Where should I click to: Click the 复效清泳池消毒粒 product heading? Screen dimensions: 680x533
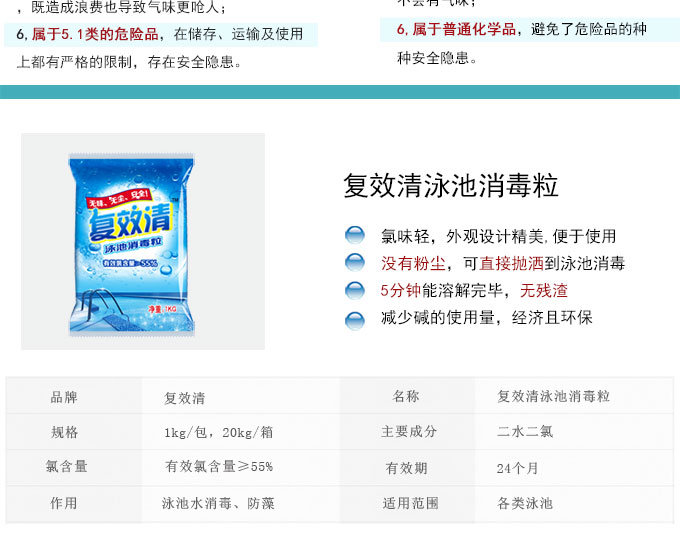click(451, 186)
